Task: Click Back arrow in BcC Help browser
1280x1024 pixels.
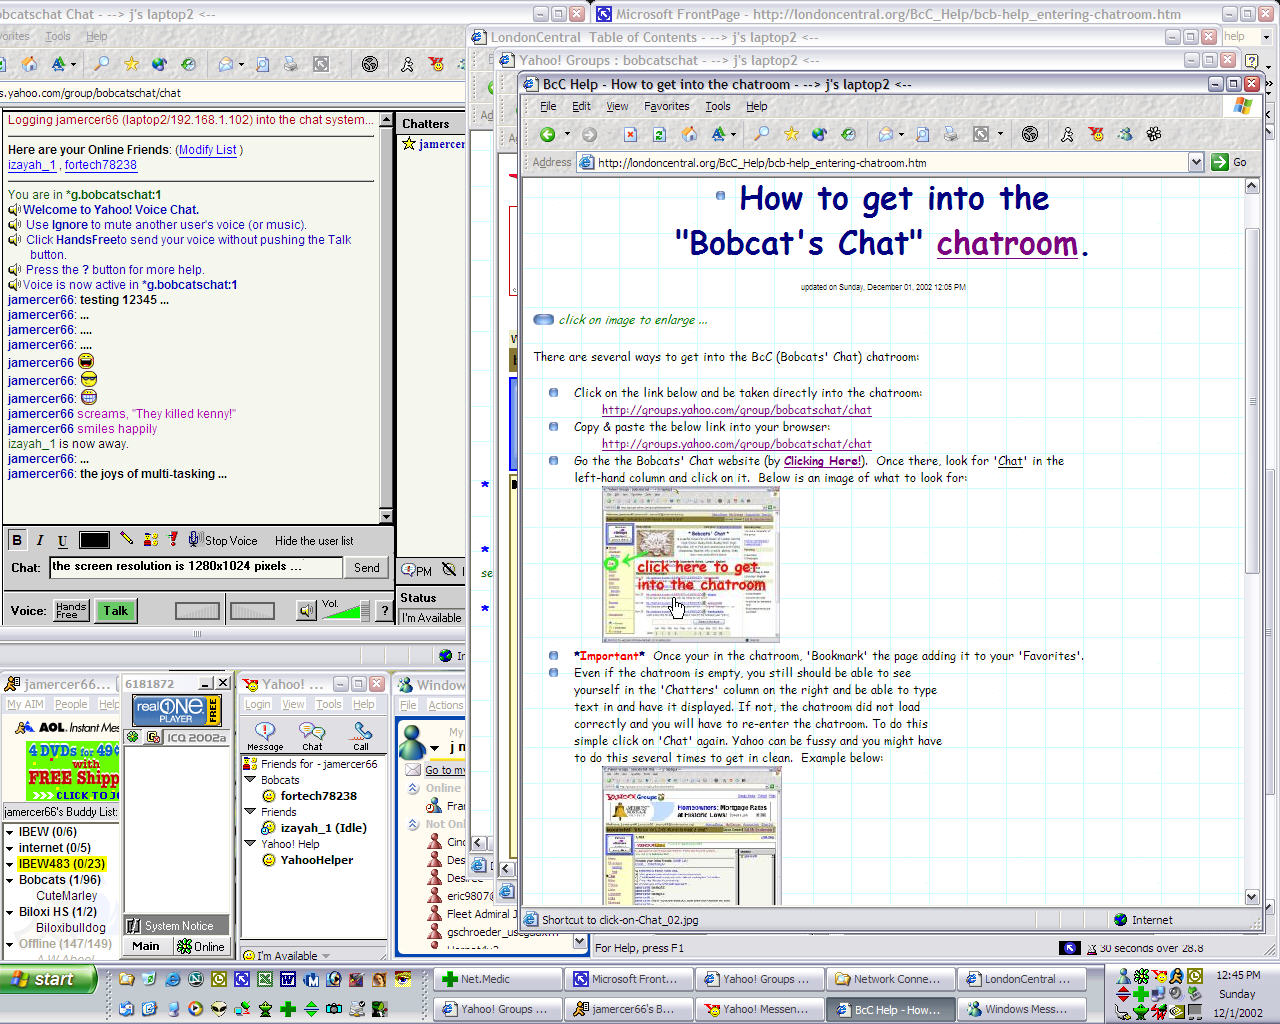Action: pyautogui.click(x=547, y=134)
